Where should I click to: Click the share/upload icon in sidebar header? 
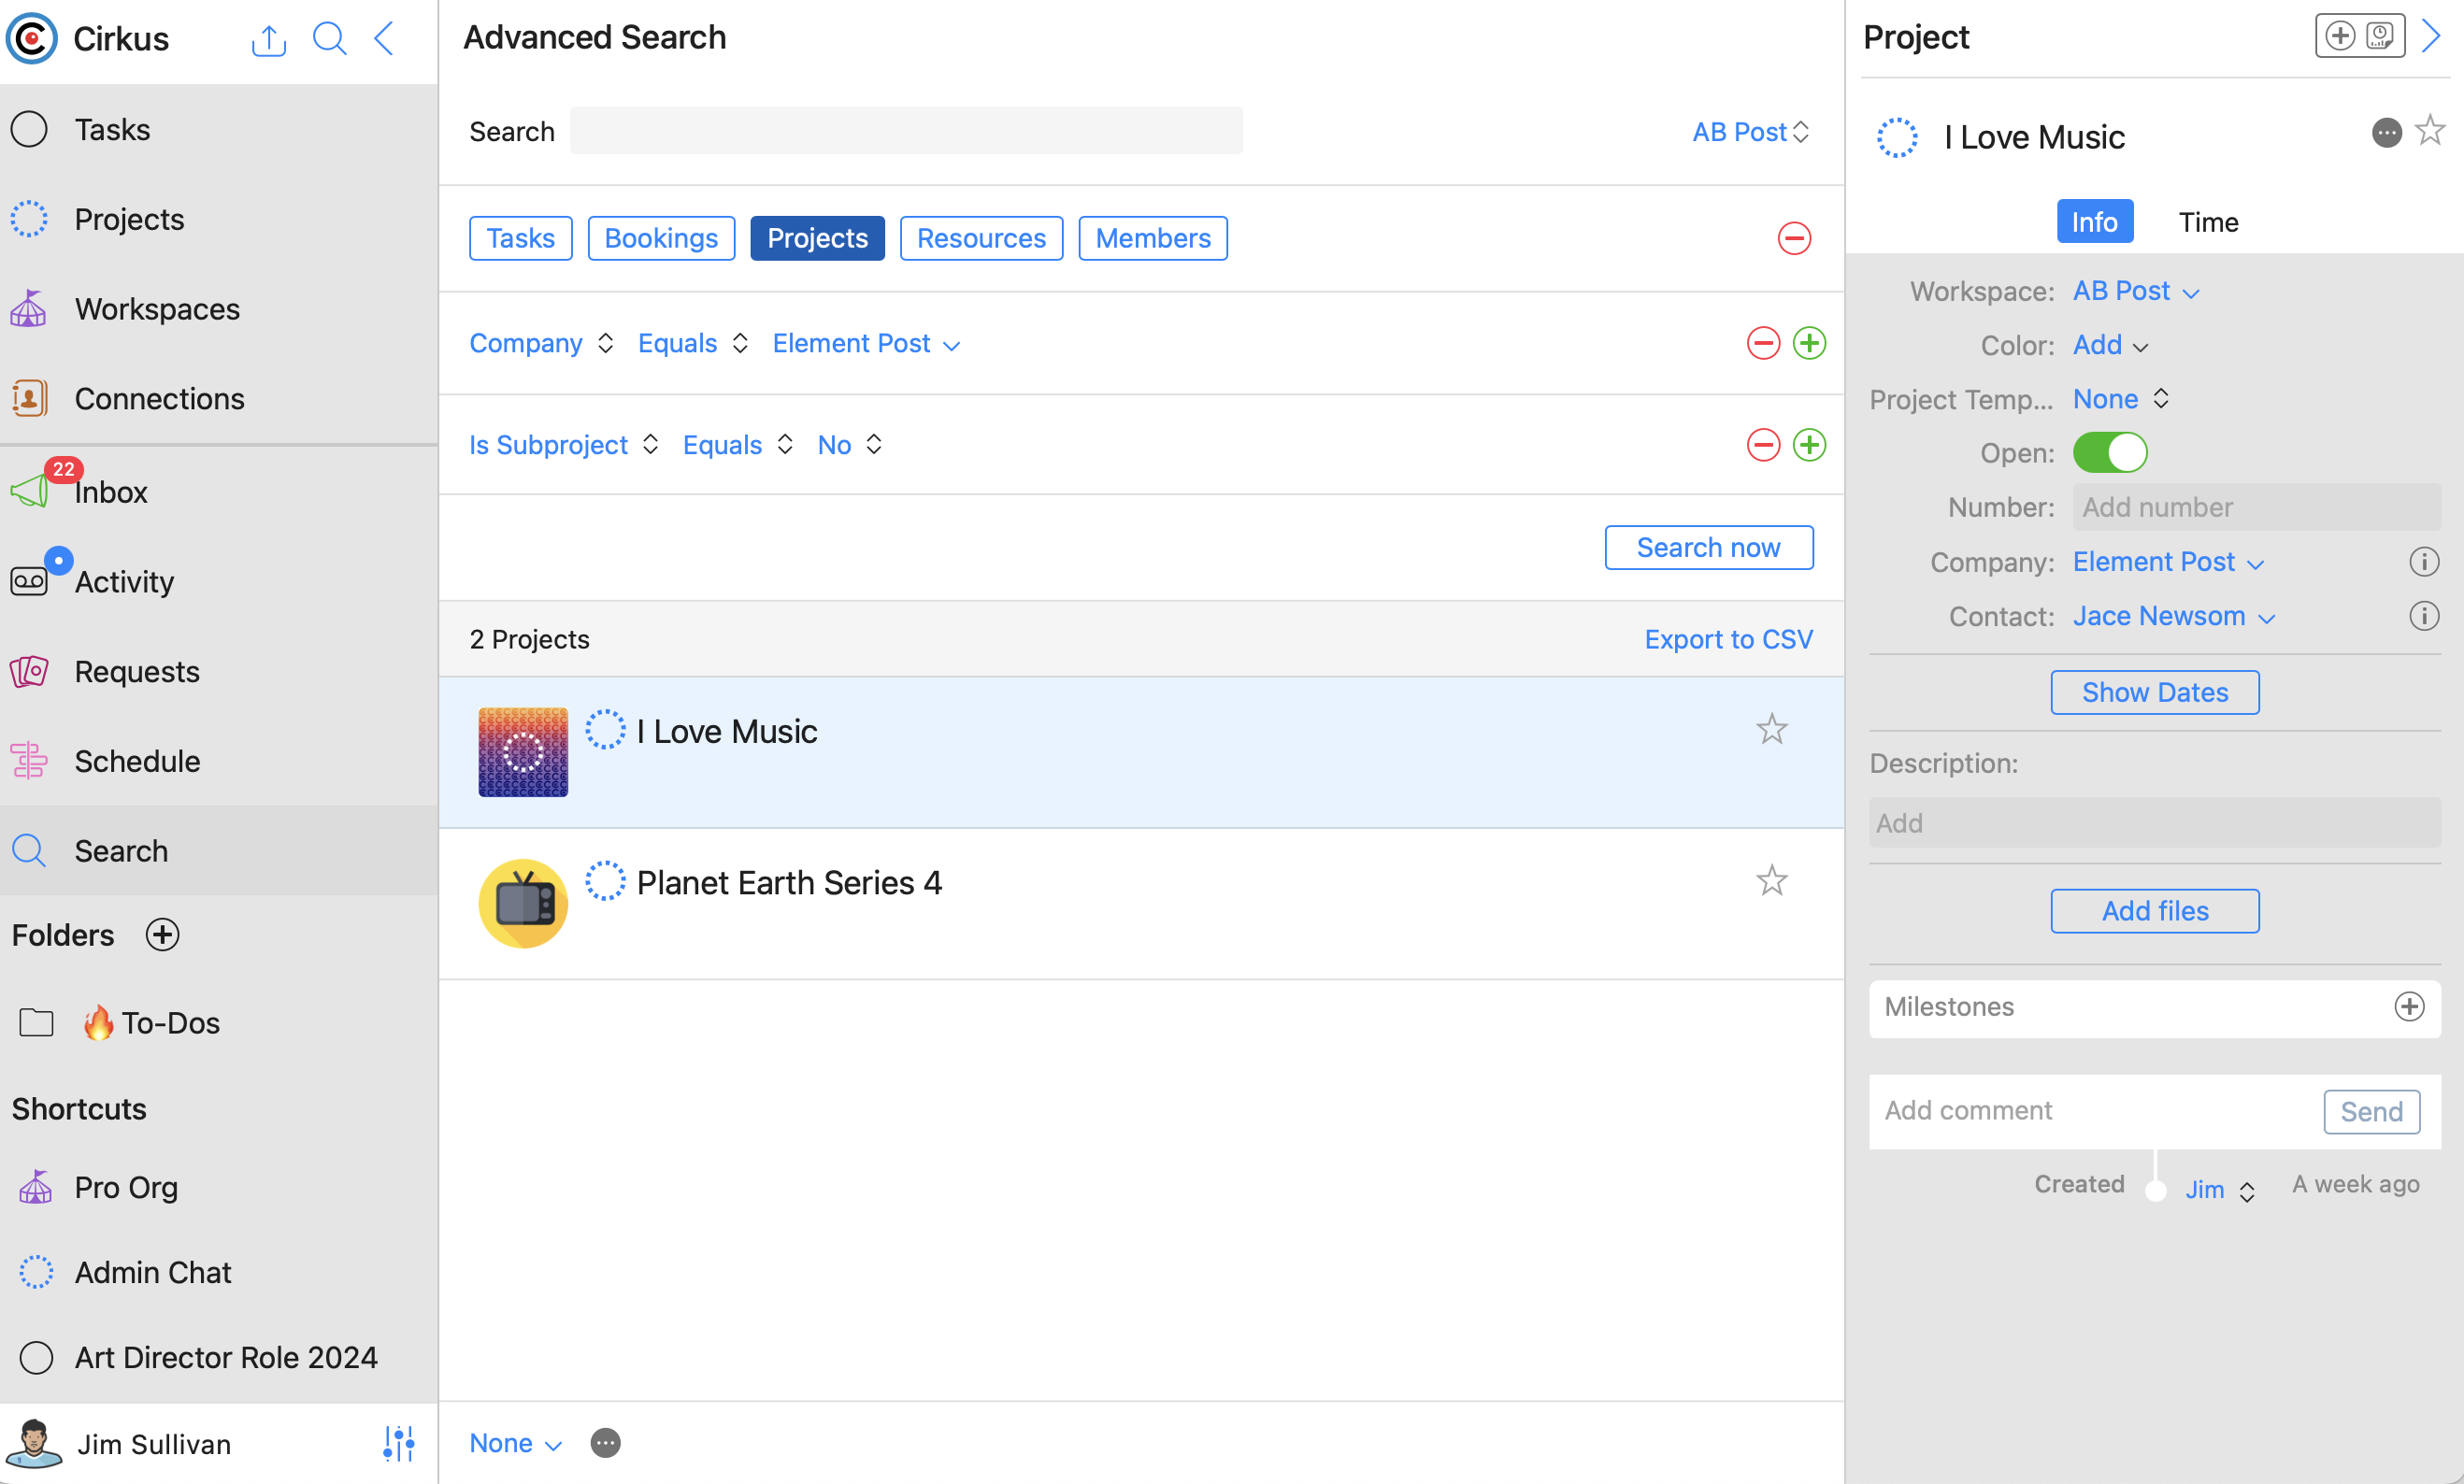pos(268,40)
